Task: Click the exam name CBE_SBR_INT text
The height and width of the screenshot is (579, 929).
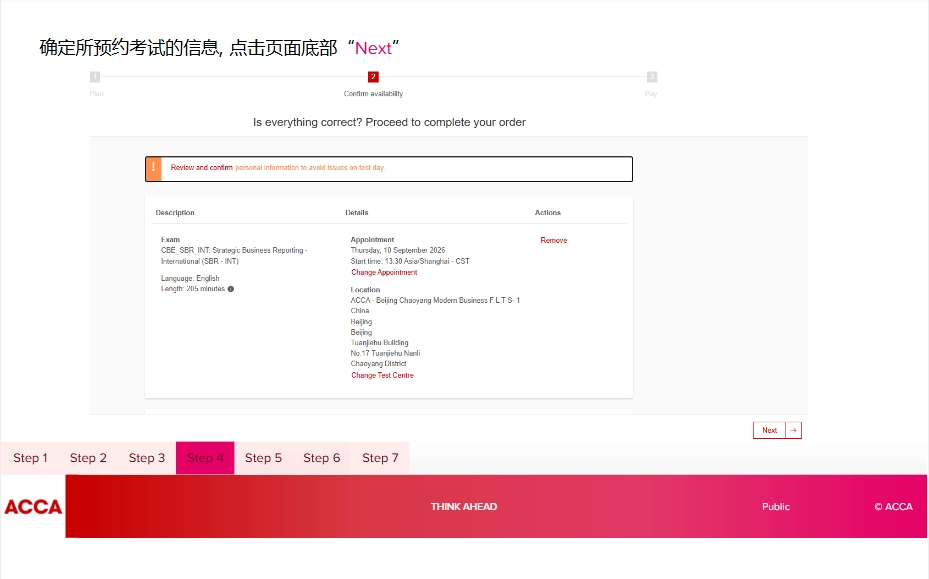Action: (x=234, y=256)
